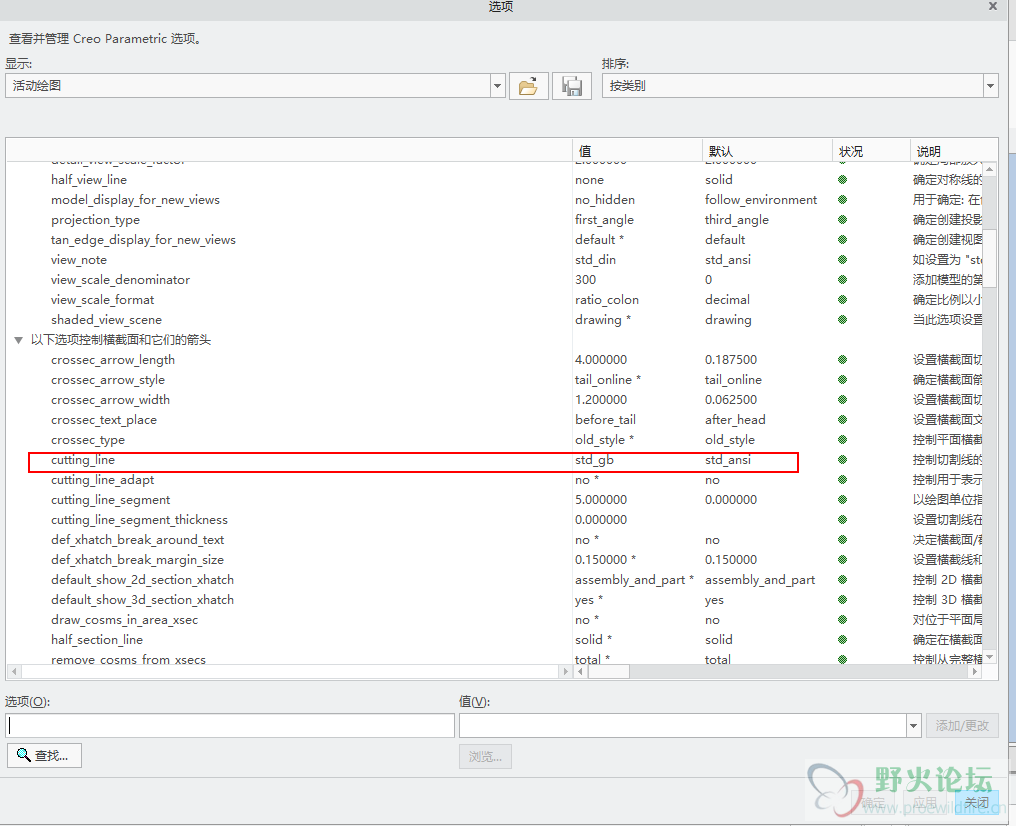Click the 值 column header
This screenshot has height=826, width=1016.
(637, 151)
